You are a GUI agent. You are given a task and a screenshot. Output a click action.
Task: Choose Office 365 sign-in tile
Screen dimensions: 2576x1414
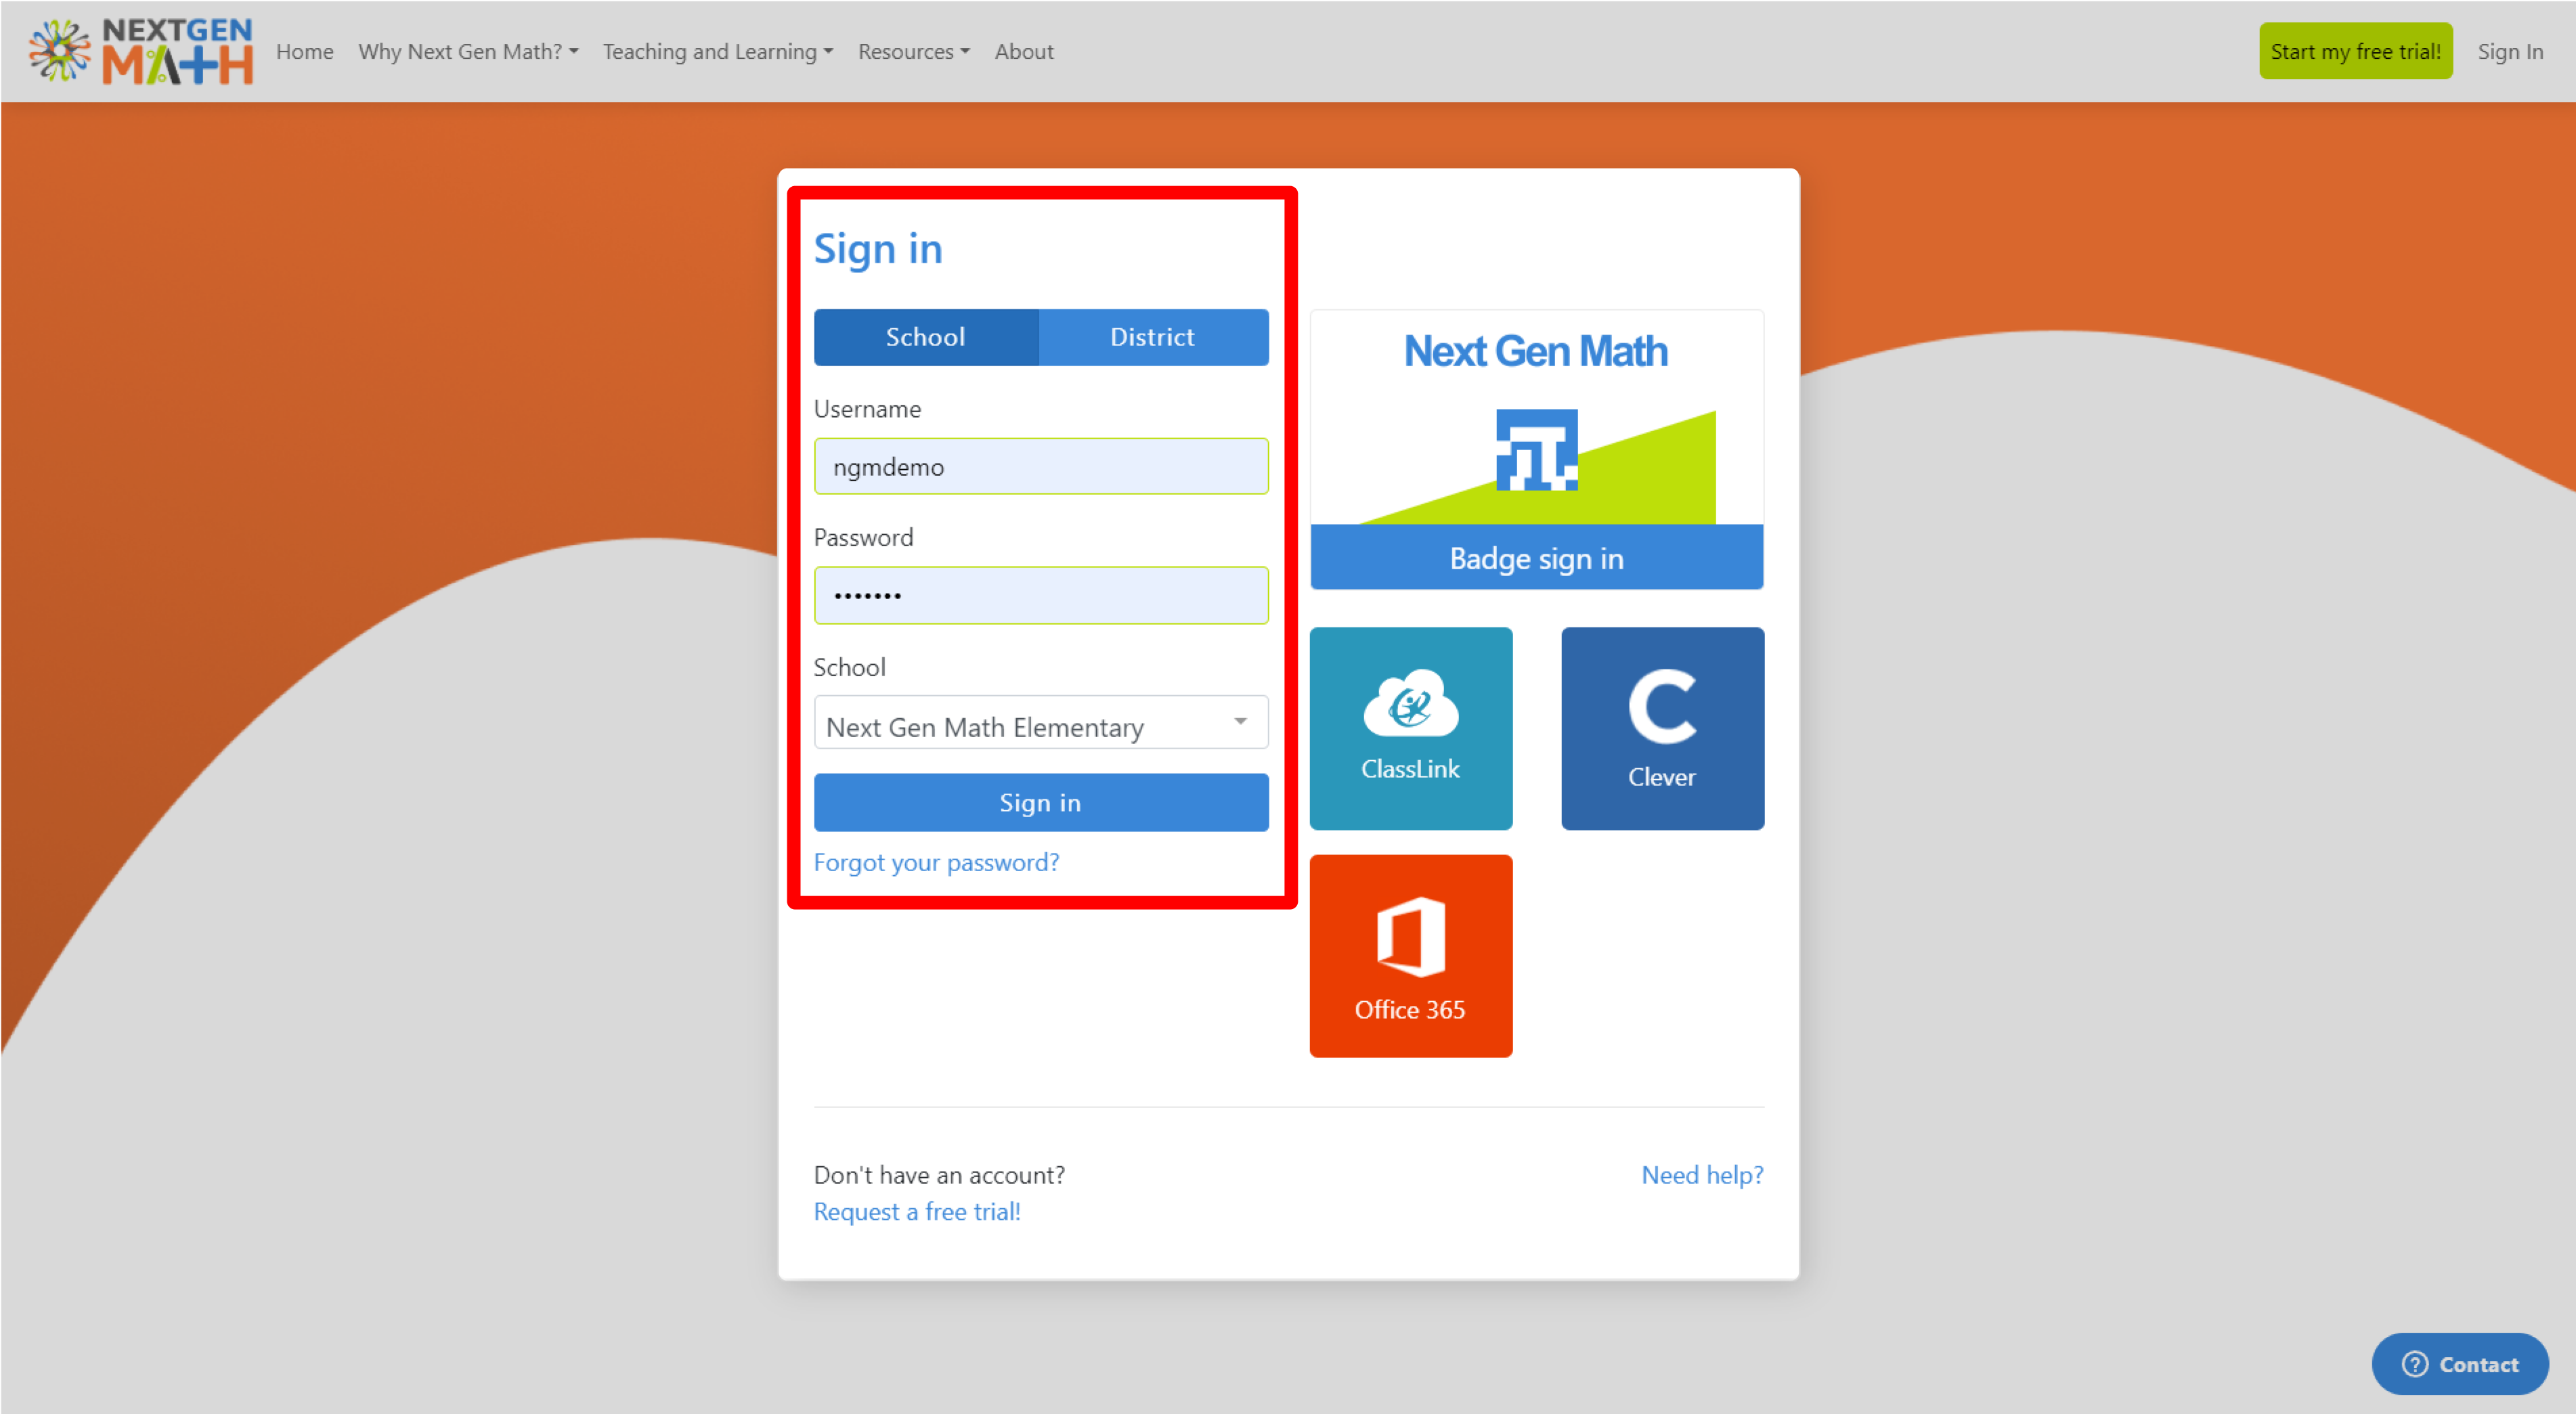pyautogui.click(x=1410, y=955)
